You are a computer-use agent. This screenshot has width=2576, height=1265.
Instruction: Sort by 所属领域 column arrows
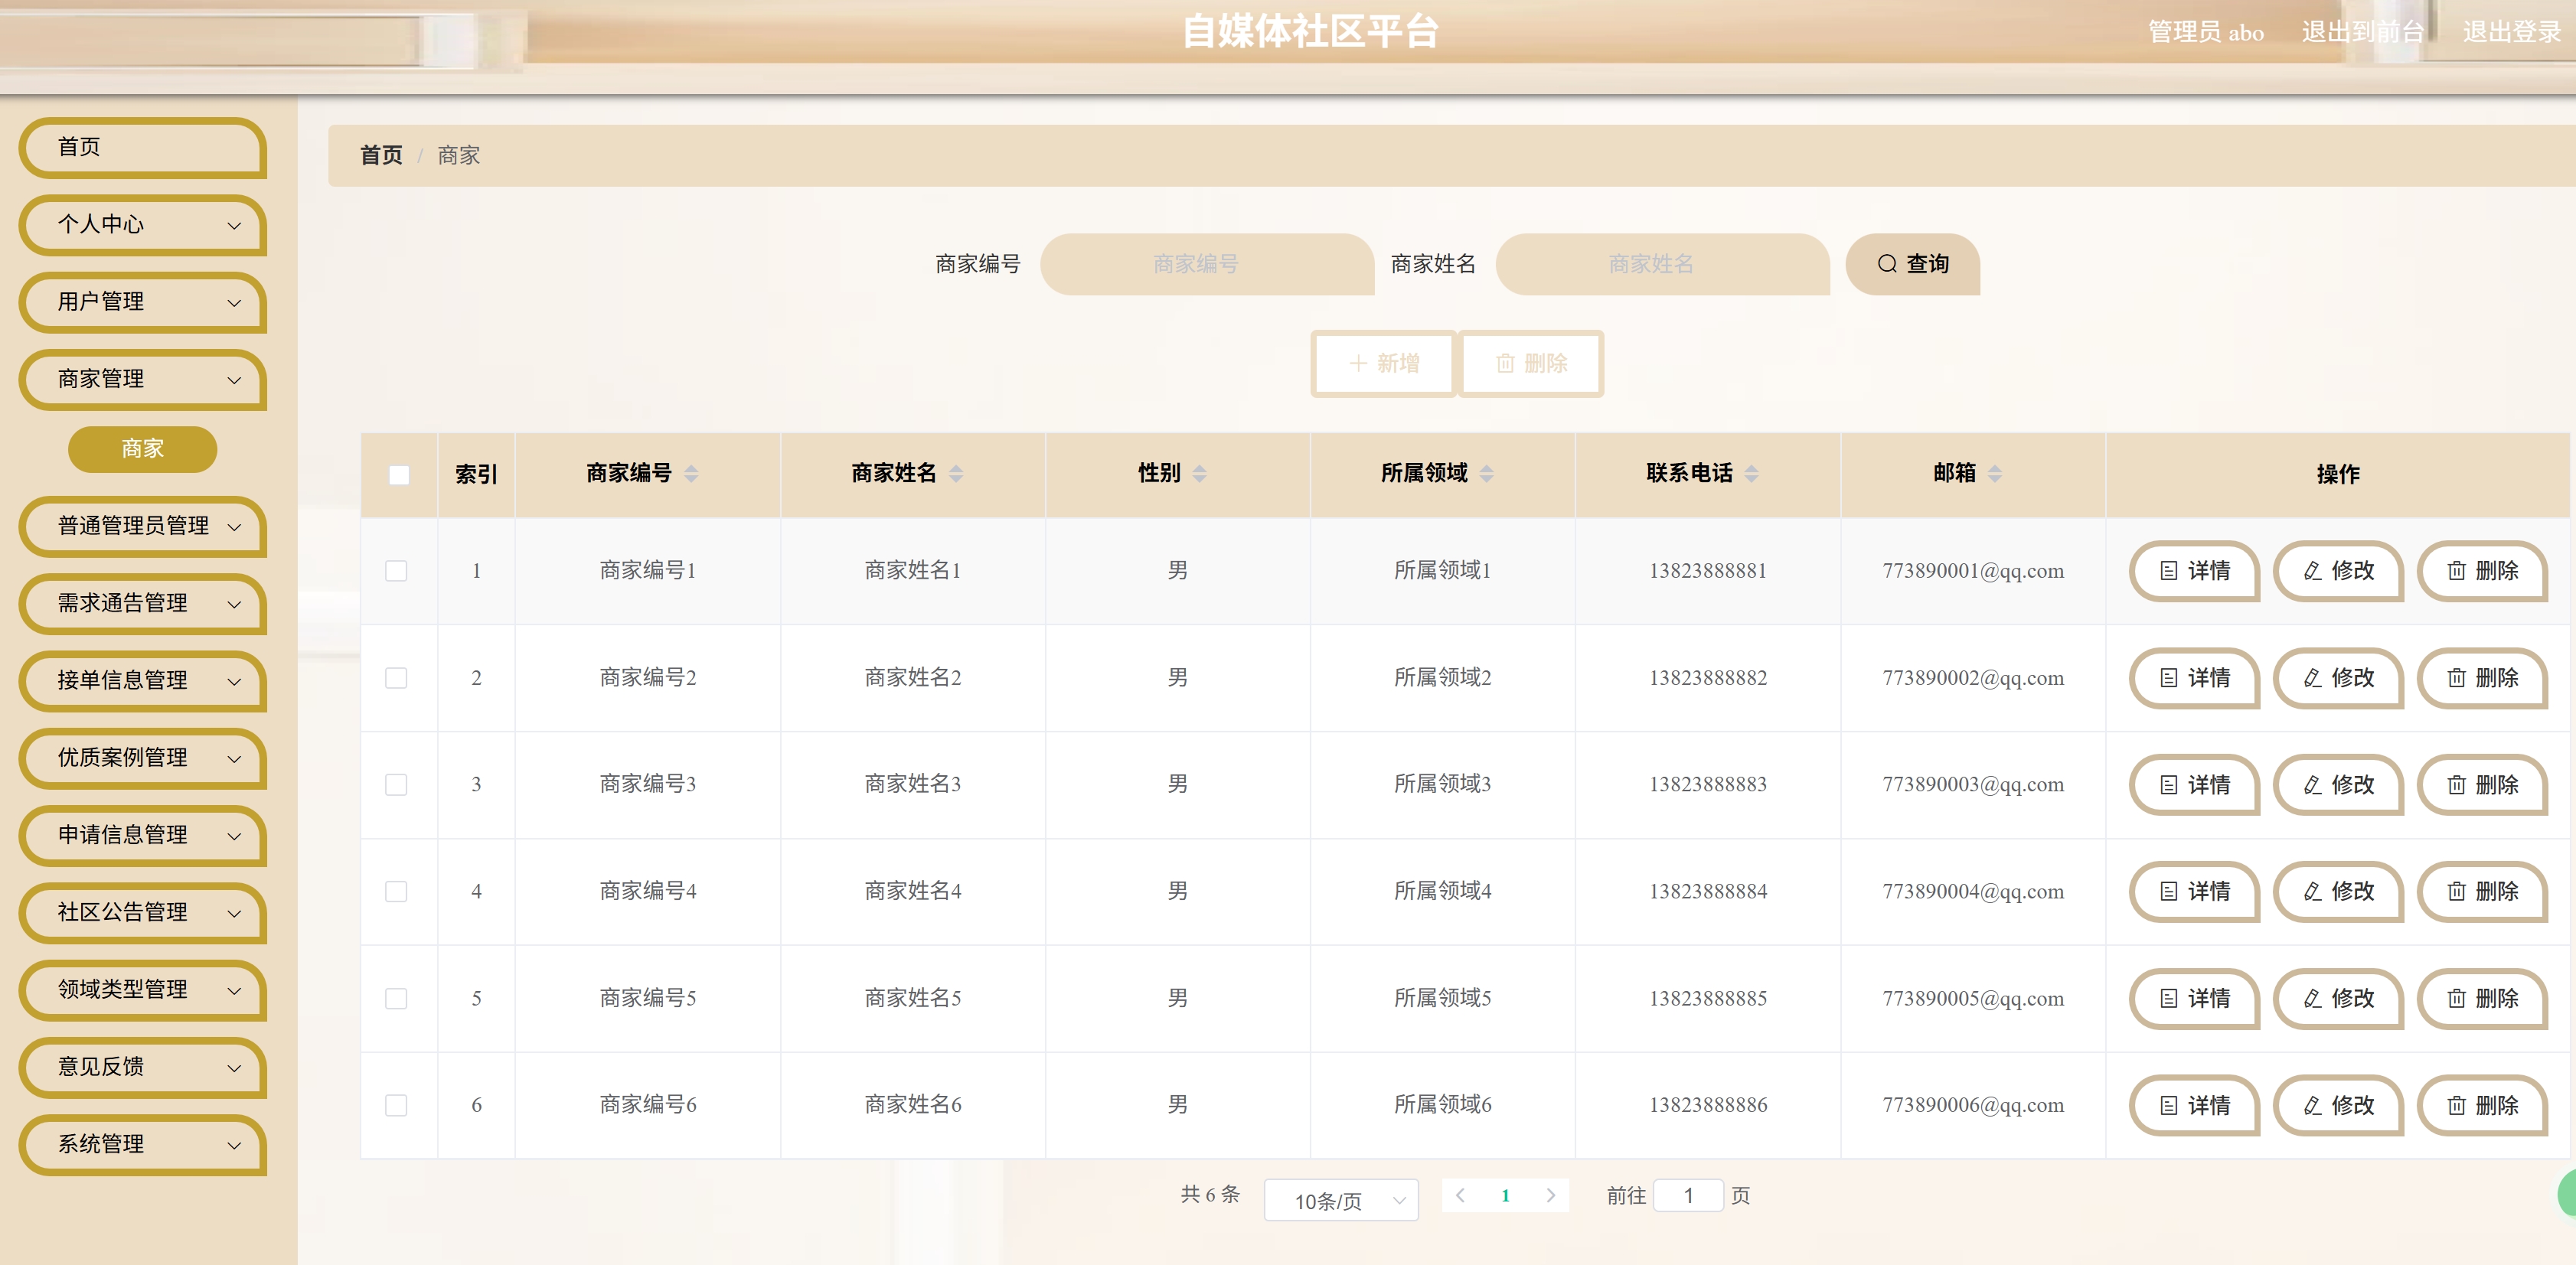click(x=1487, y=474)
